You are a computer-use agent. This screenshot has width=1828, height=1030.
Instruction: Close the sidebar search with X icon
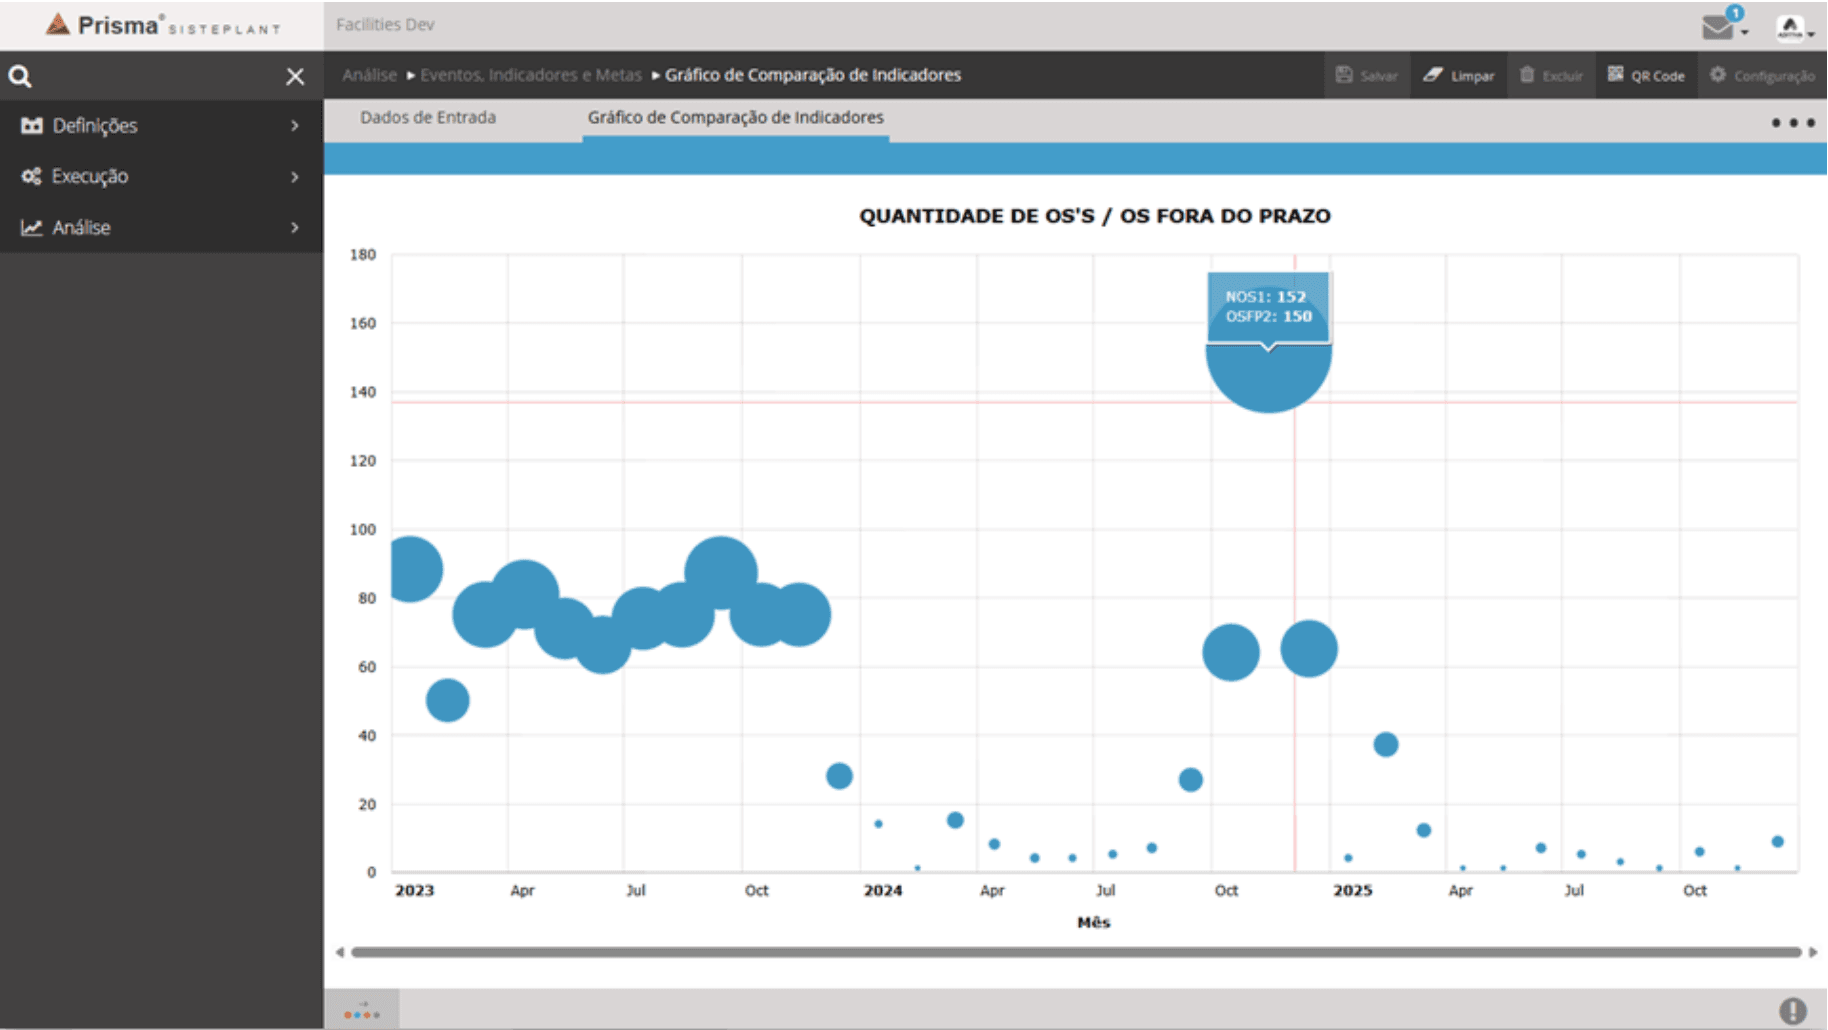295,76
